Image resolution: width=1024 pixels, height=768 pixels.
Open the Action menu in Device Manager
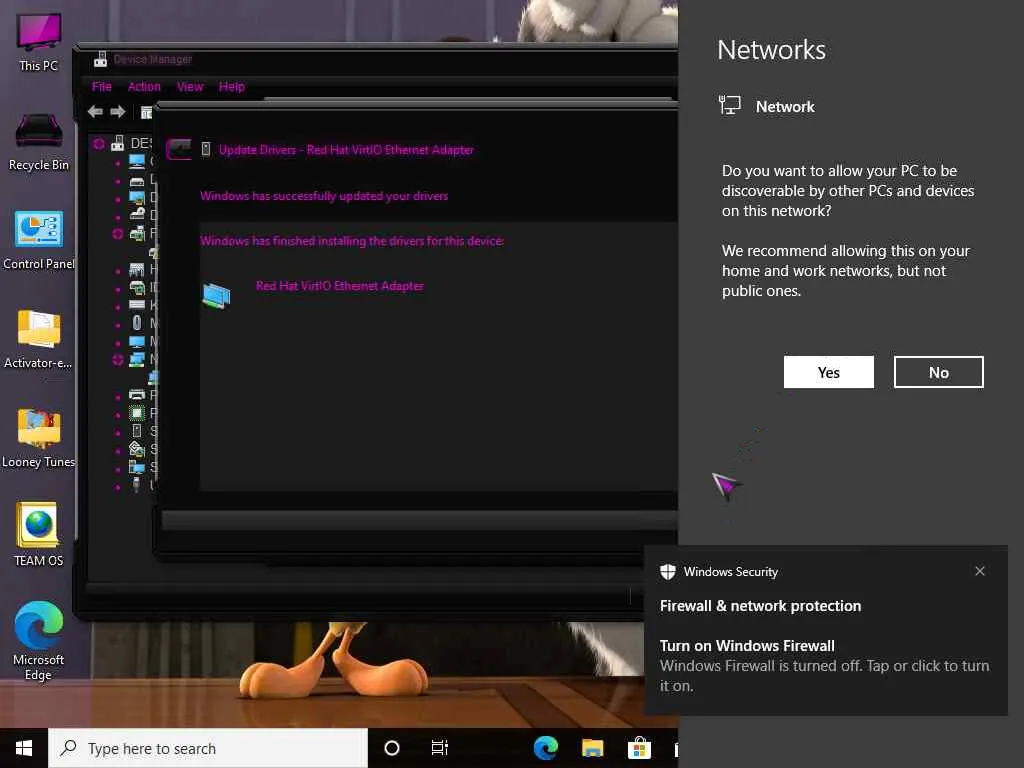point(144,87)
